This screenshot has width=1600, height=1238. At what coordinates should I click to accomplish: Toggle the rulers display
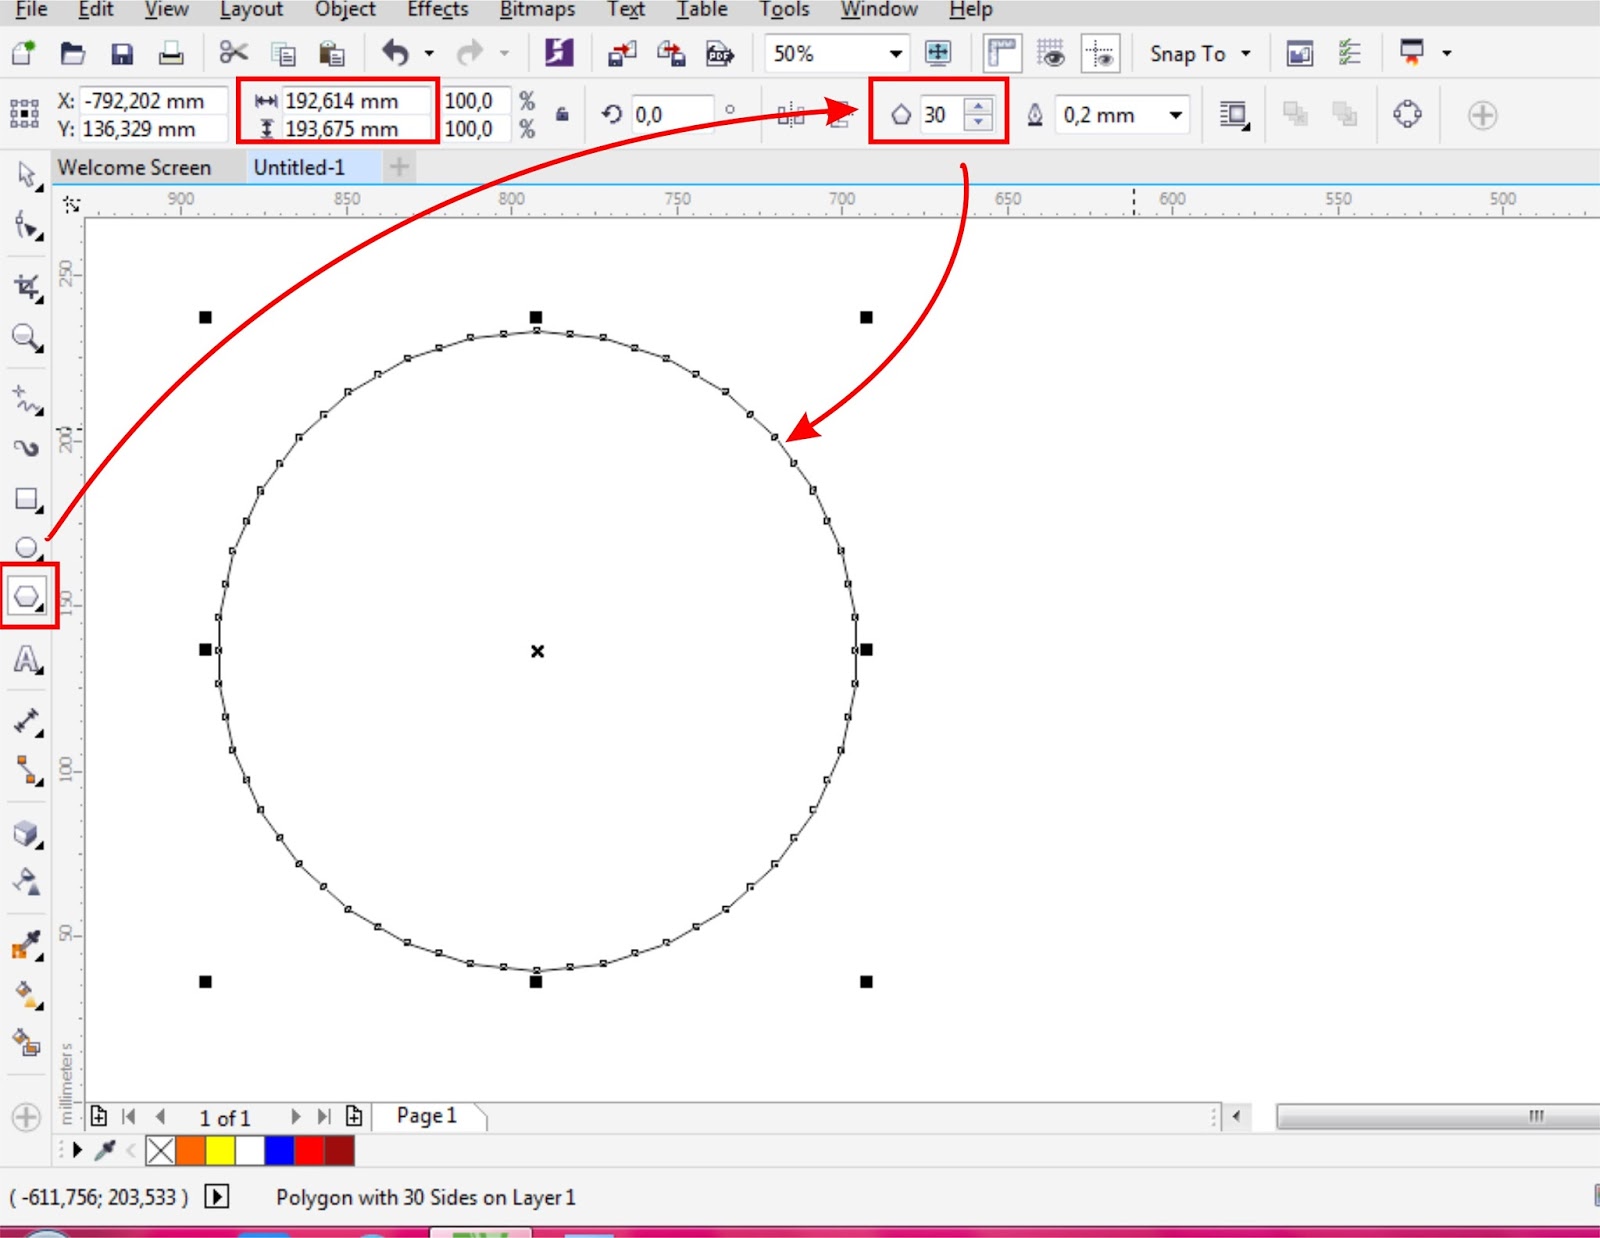coord(1000,54)
